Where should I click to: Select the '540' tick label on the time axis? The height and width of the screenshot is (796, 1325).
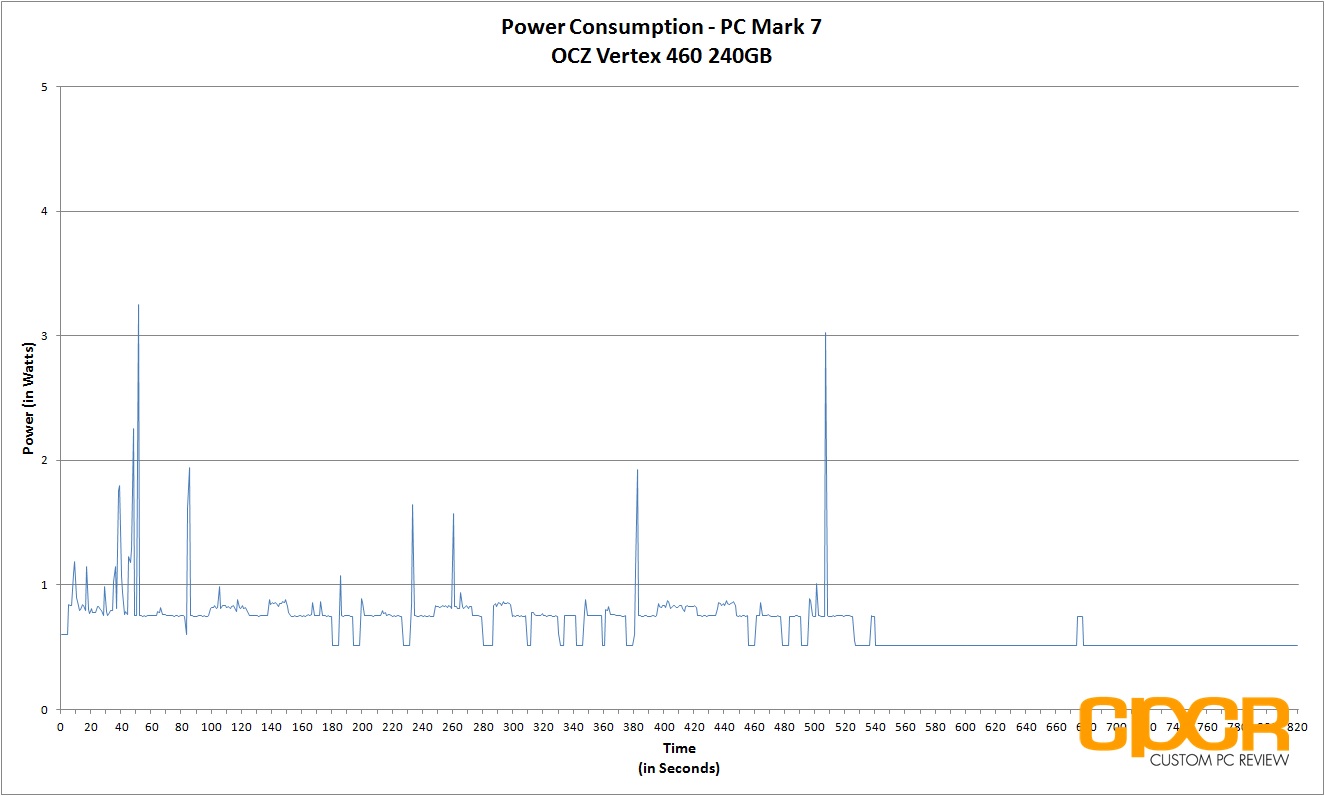874,727
